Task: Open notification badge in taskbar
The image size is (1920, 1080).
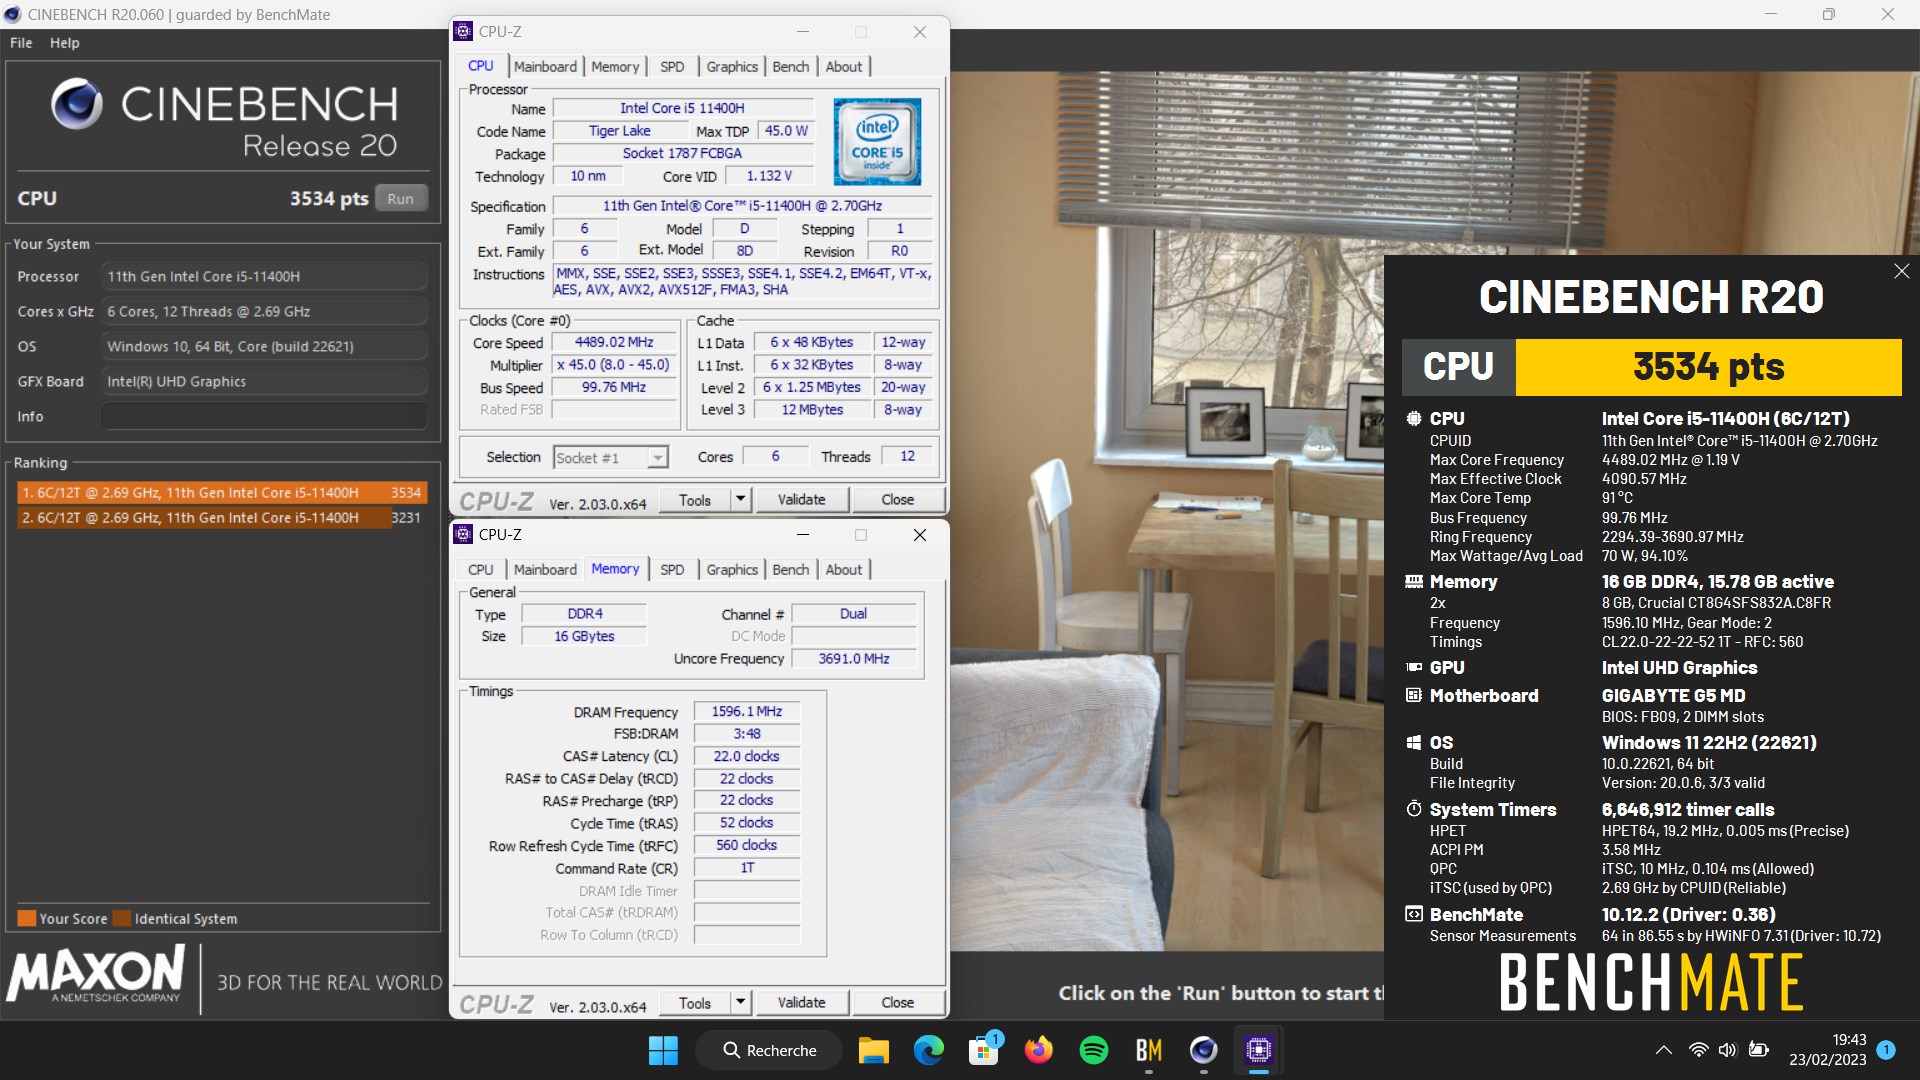Action: [x=1886, y=1050]
